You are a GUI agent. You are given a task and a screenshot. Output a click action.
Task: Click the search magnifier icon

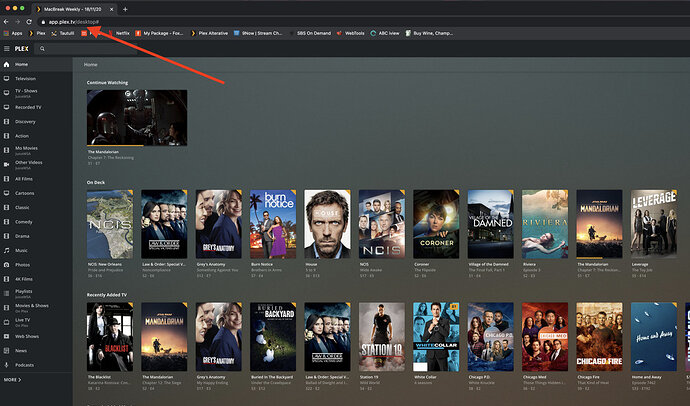(x=42, y=49)
